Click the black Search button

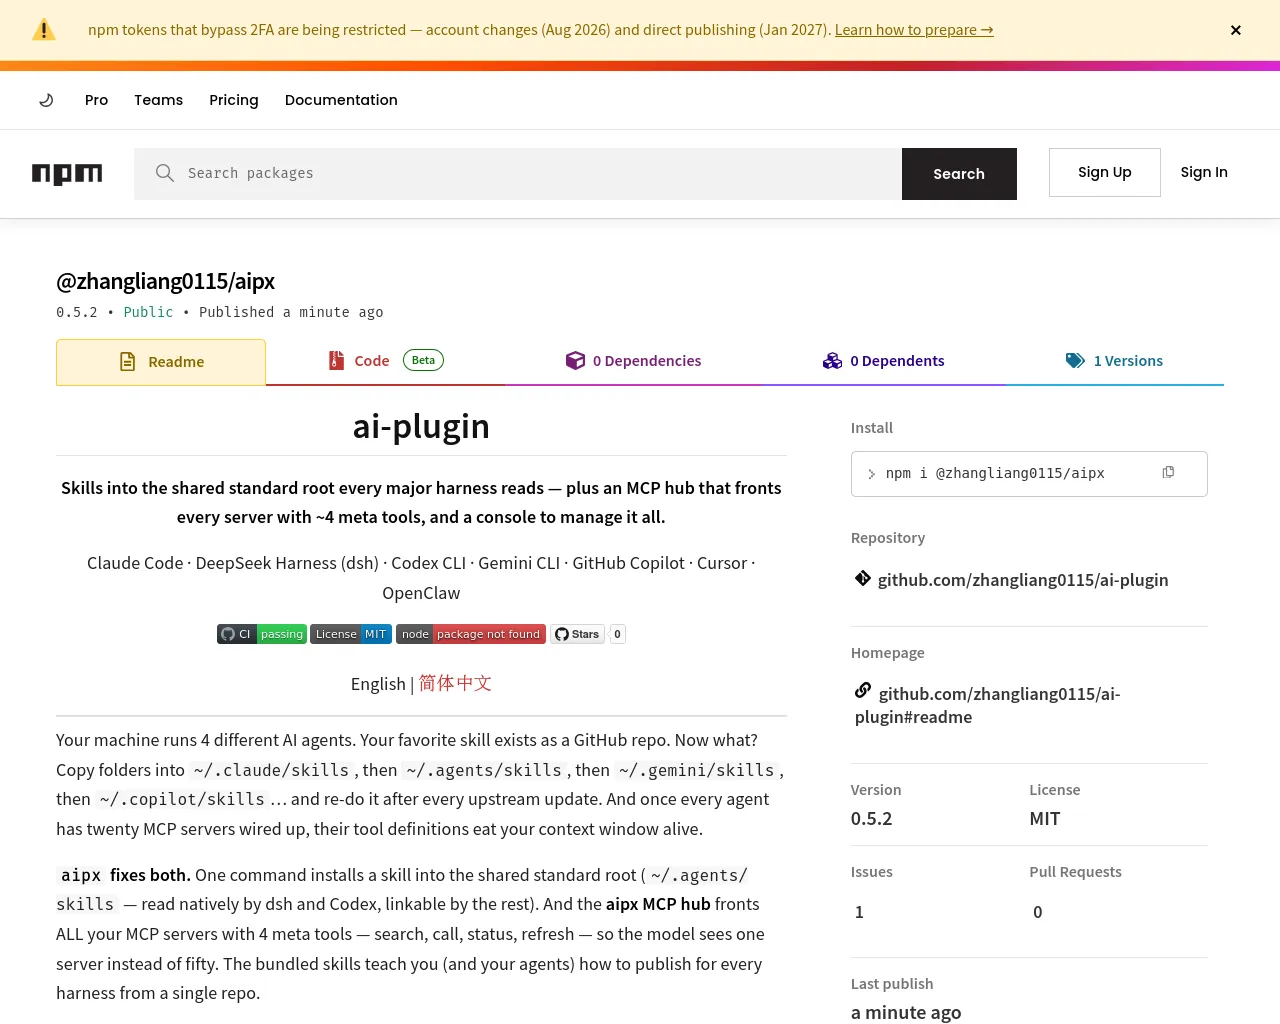(959, 174)
